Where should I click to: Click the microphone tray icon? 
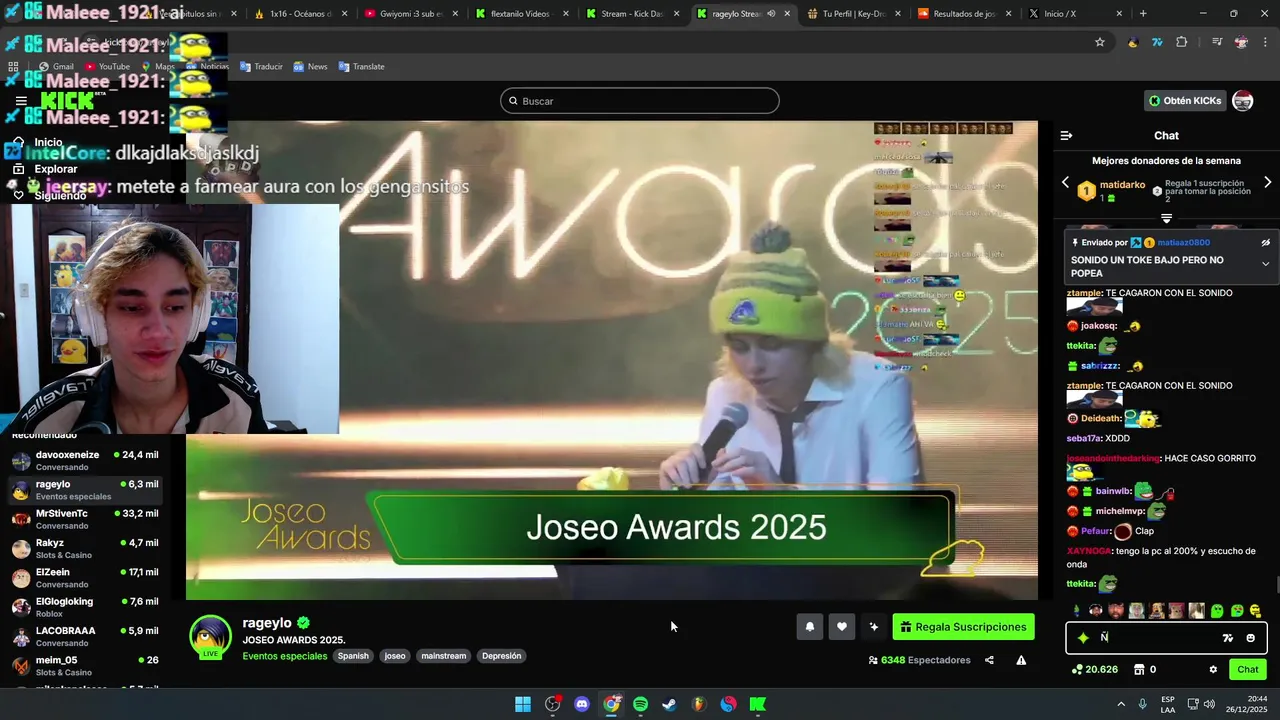click(1142, 704)
